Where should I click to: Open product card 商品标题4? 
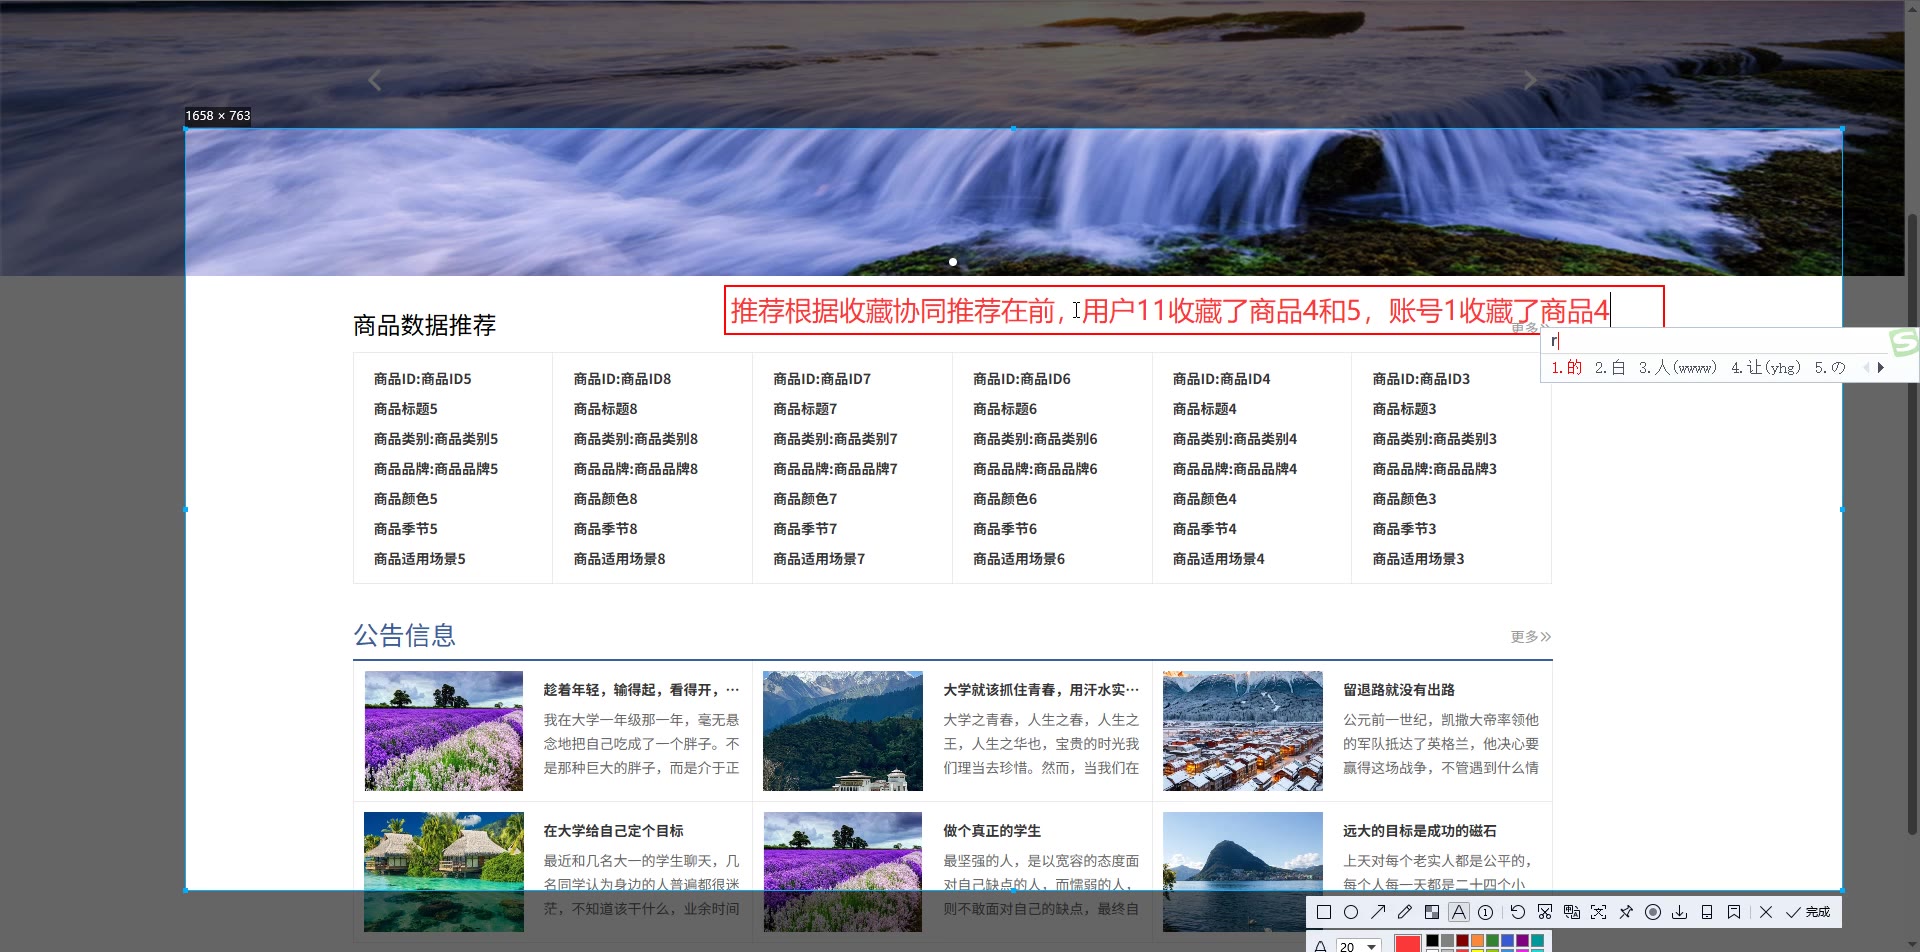coord(1252,468)
